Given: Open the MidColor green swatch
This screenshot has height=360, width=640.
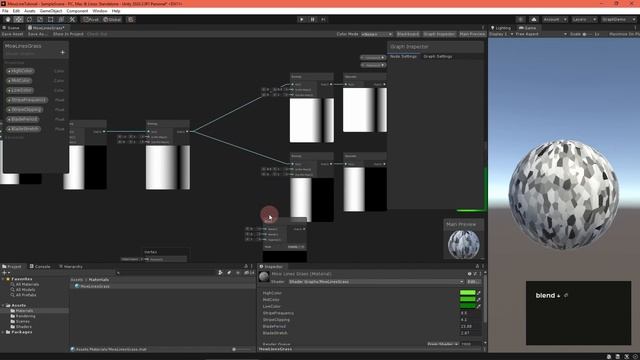Looking at the screenshot, I should (x=467, y=299).
